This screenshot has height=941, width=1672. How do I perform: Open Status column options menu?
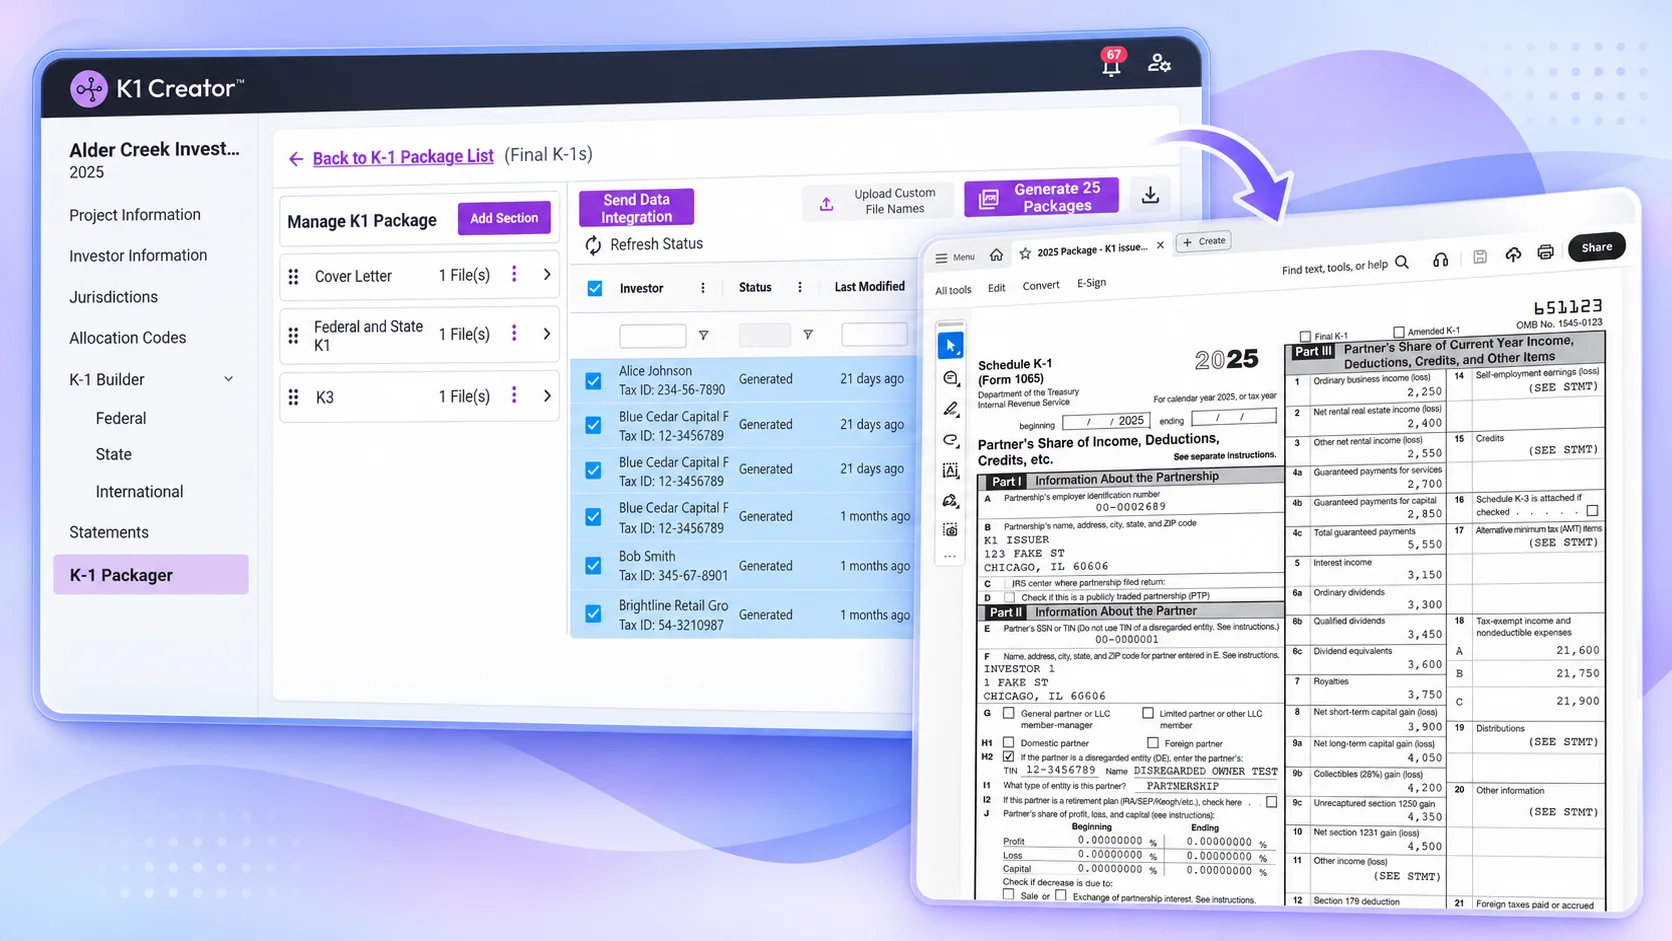pos(800,287)
